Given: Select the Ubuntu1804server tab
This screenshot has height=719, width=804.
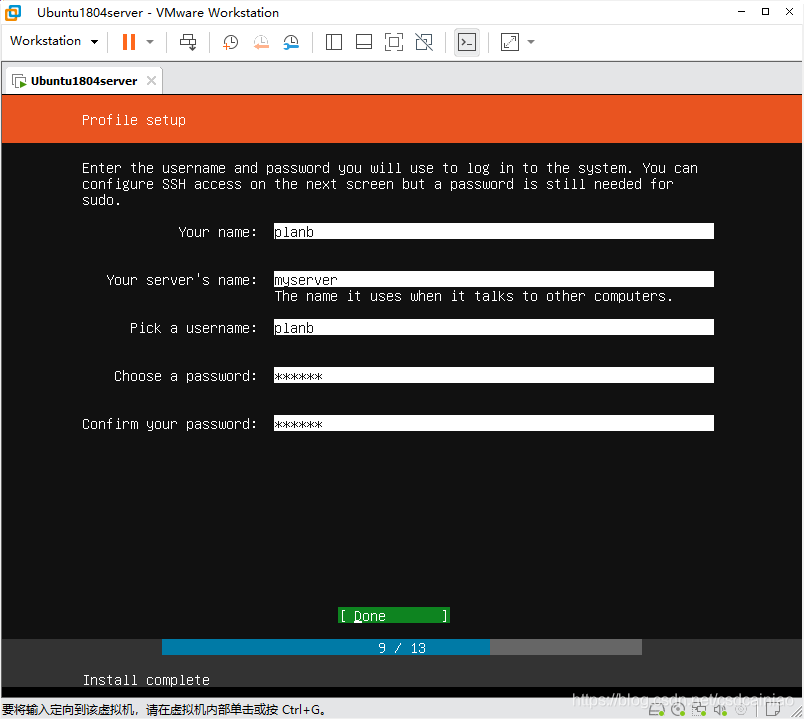Looking at the screenshot, I should [84, 81].
